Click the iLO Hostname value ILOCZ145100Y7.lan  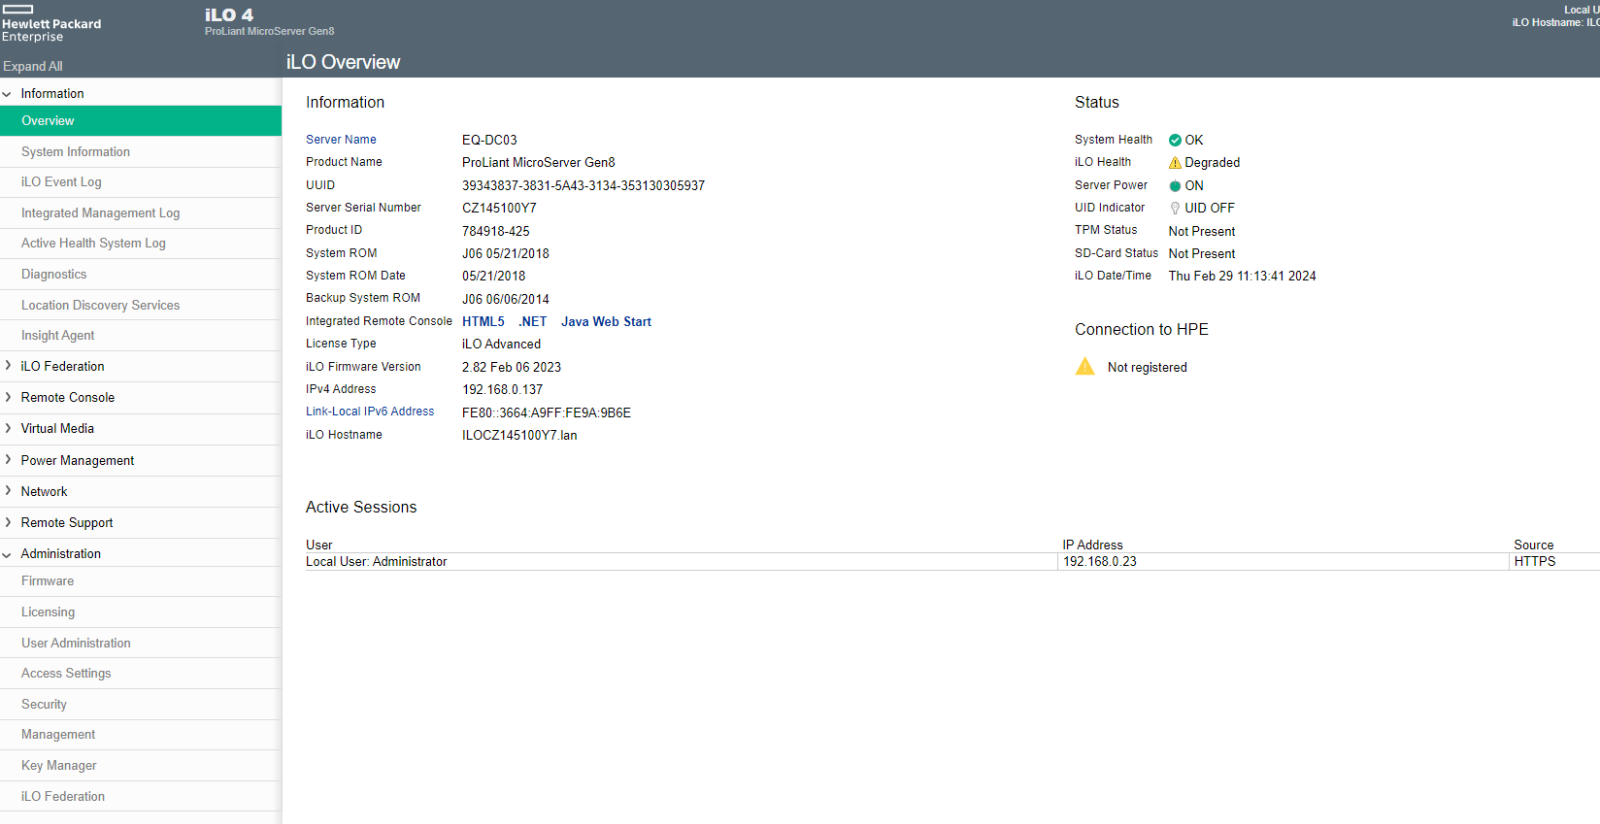(520, 435)
